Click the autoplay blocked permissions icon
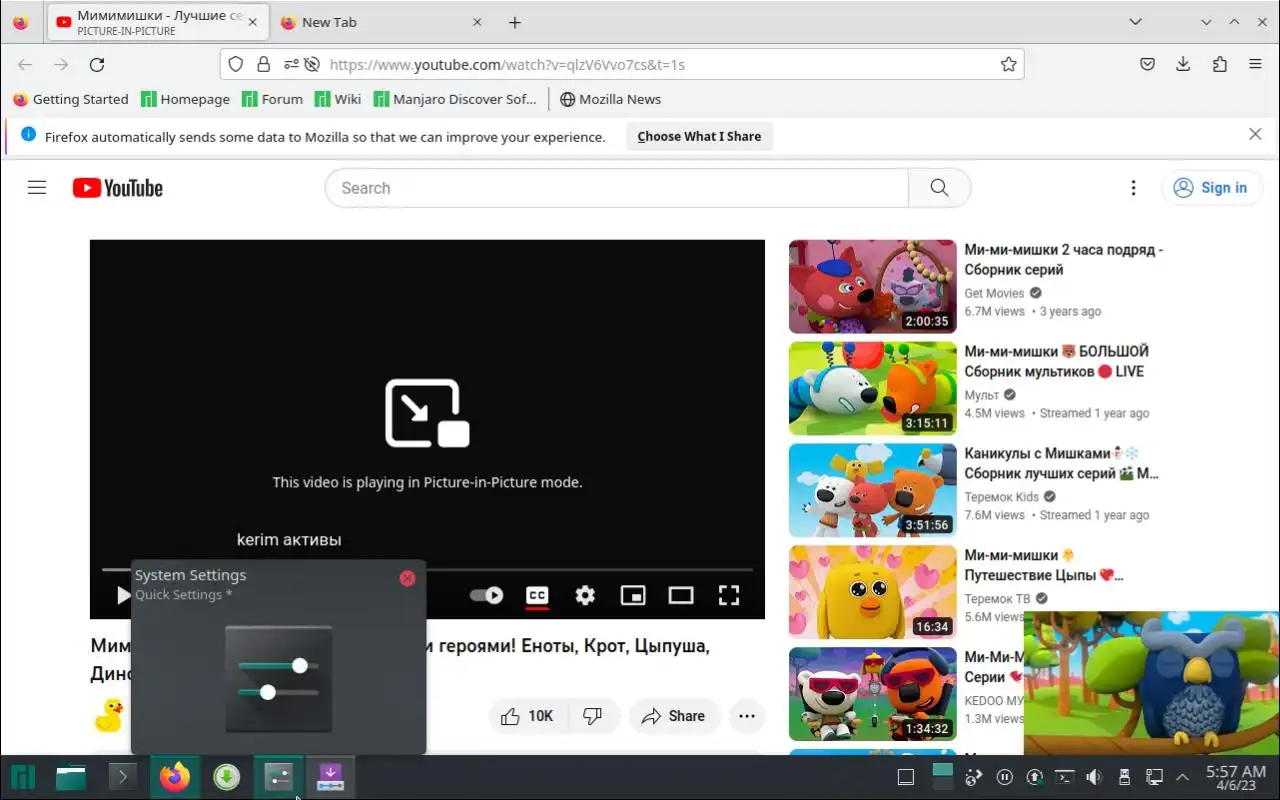1280x800 pixels. point(311,64)
